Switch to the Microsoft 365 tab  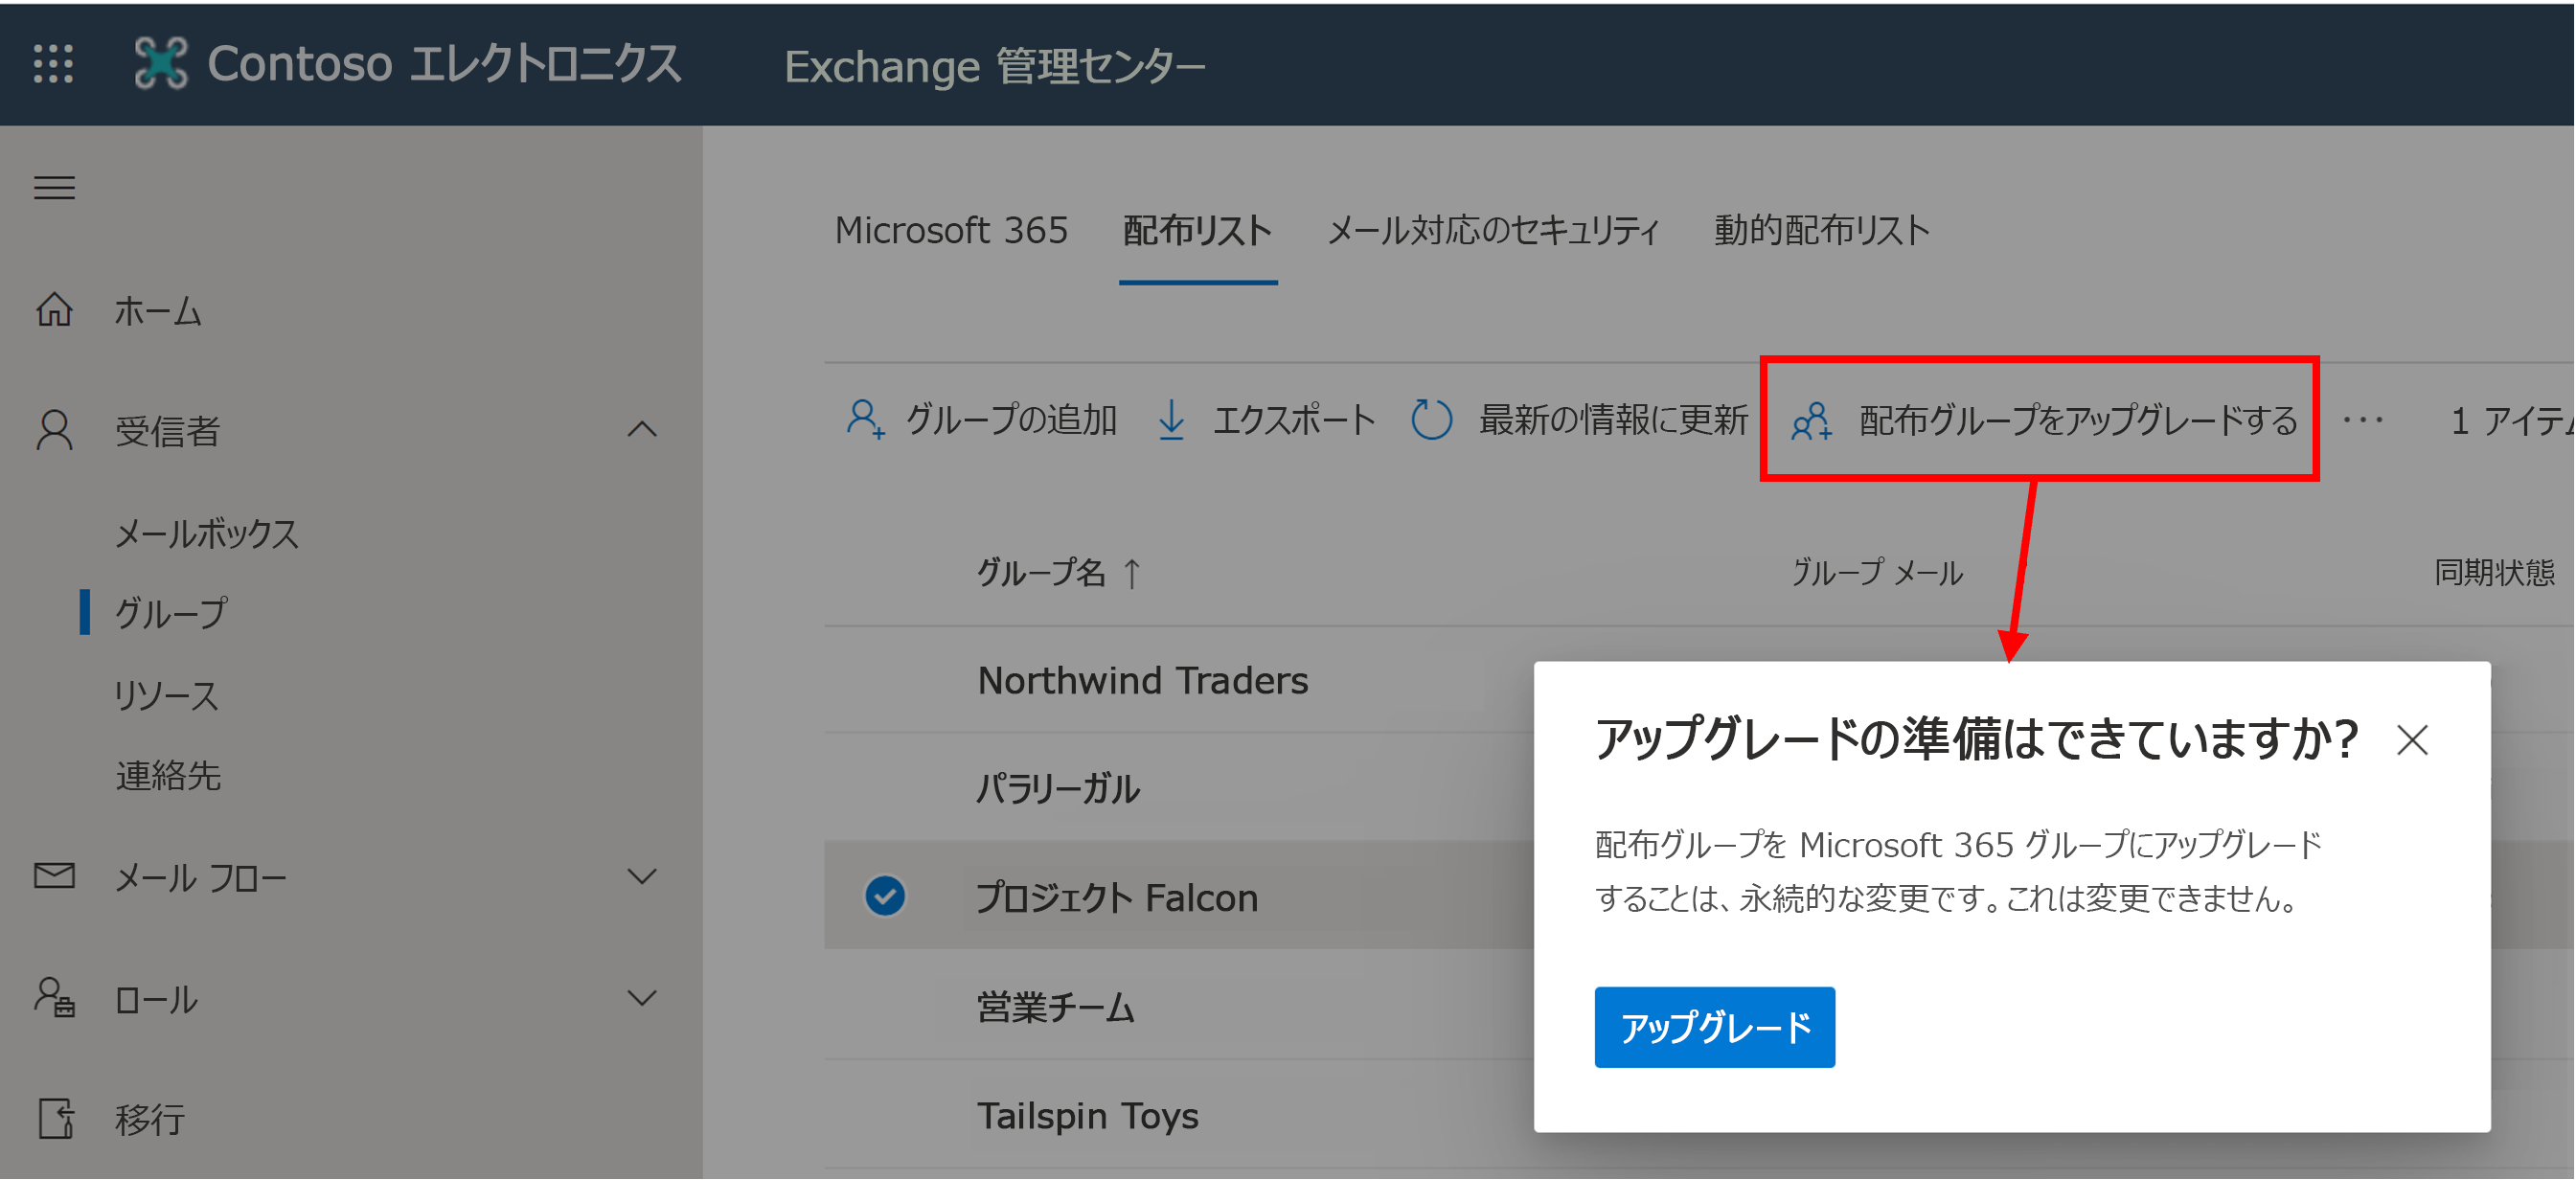951,231
